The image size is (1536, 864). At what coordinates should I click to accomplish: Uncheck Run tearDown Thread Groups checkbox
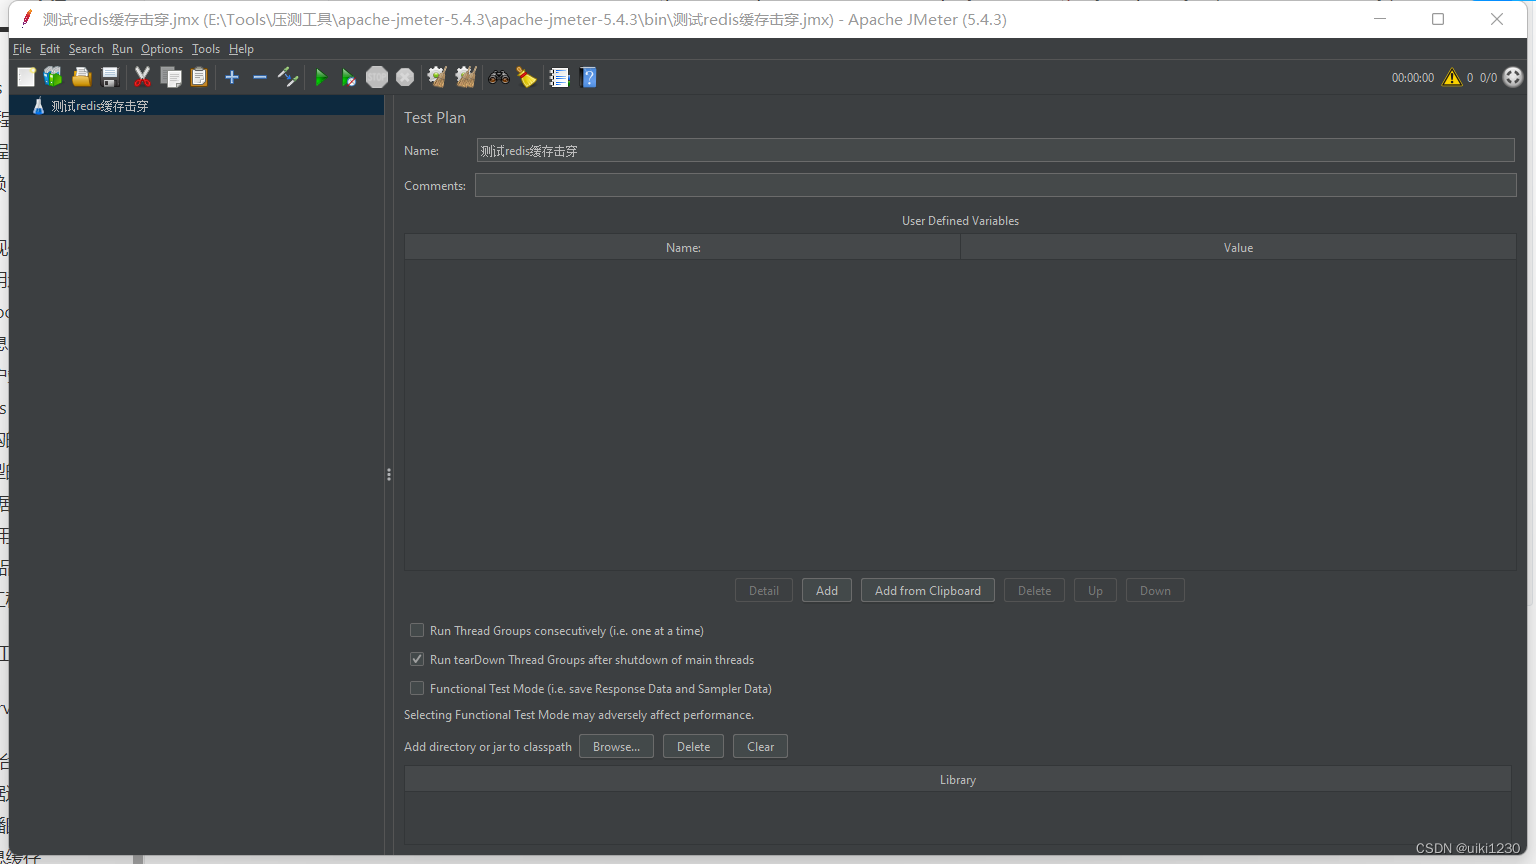[417, 659]
